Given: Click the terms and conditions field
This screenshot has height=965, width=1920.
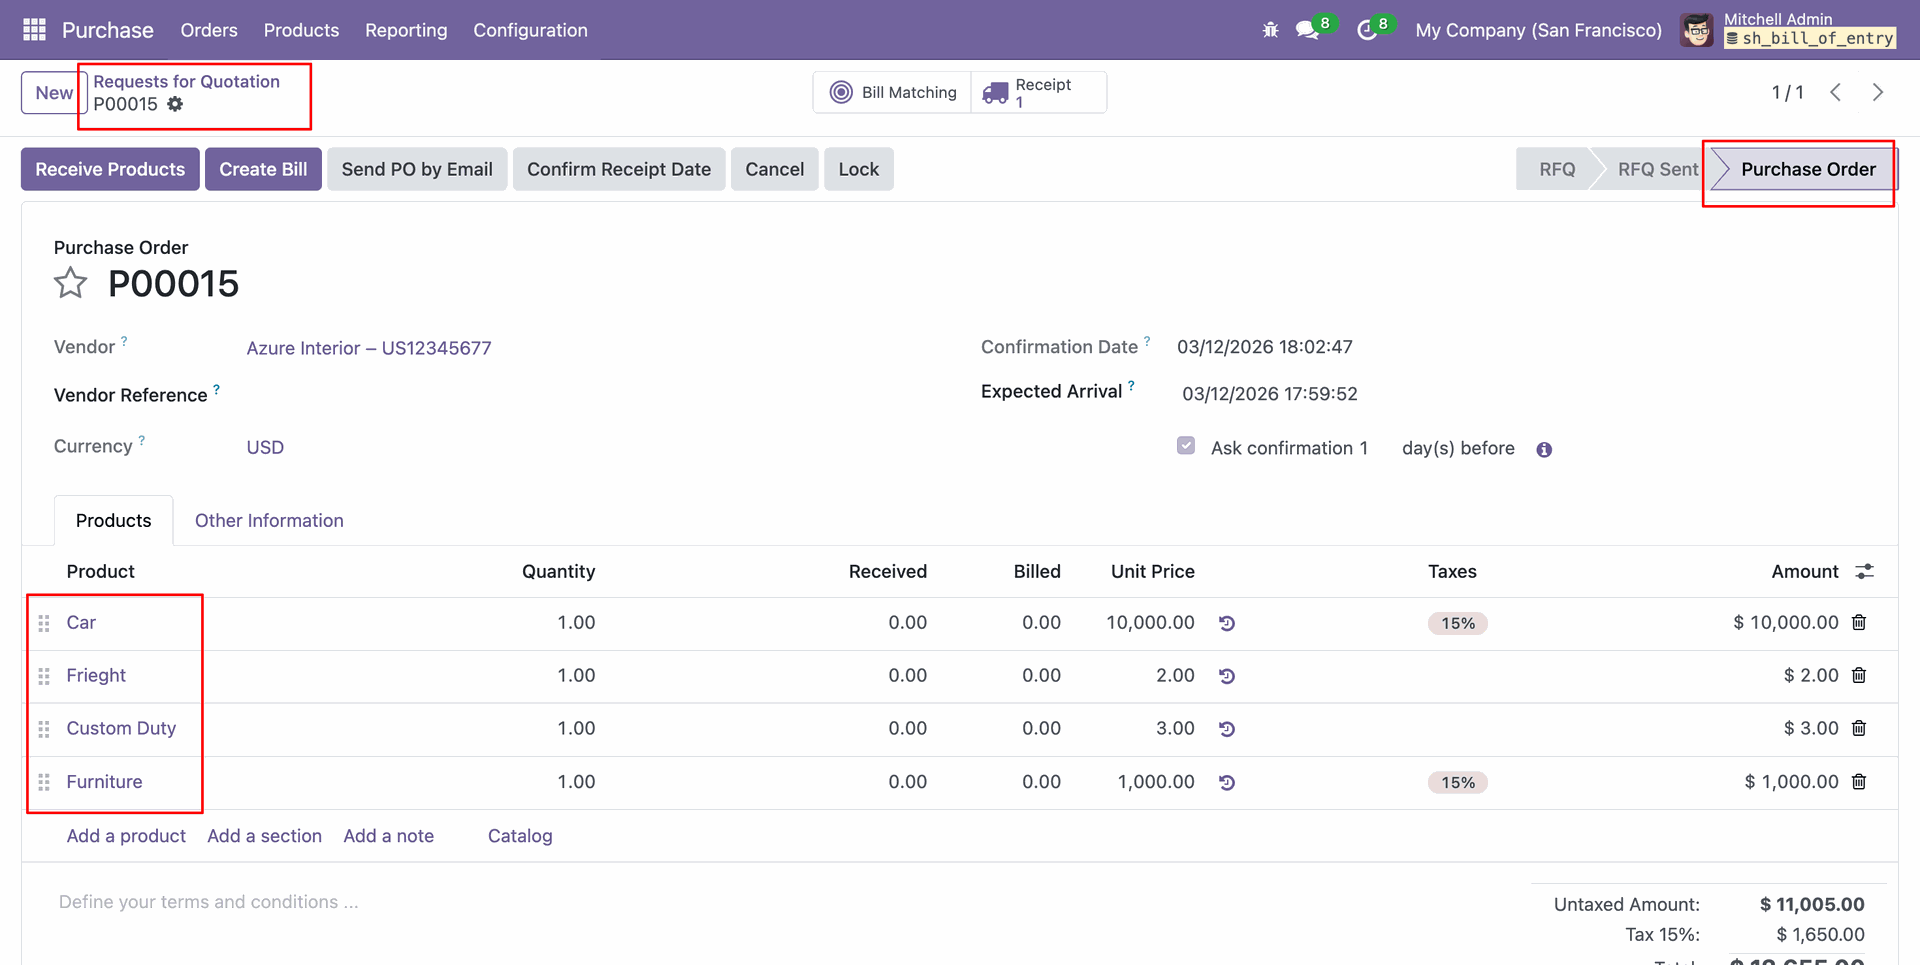Looking at the screenshot, I should [x=208, y=902].
